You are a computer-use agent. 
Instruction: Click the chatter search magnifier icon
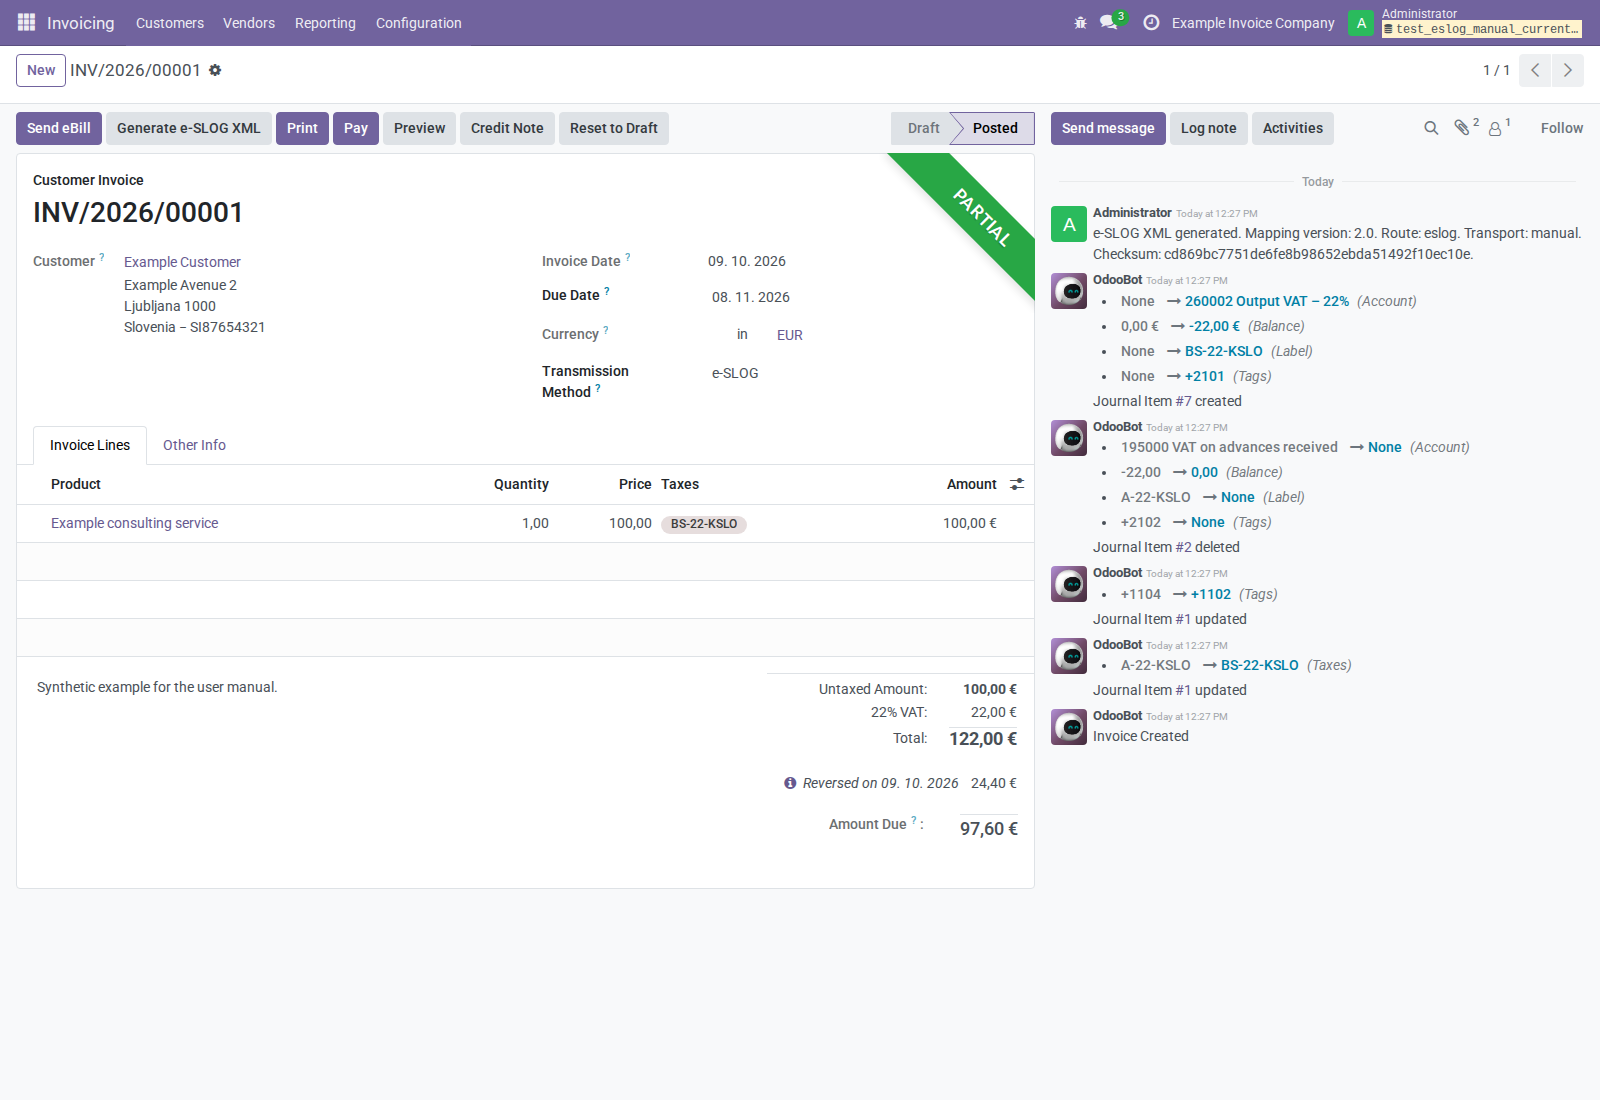coord(1431,128)
